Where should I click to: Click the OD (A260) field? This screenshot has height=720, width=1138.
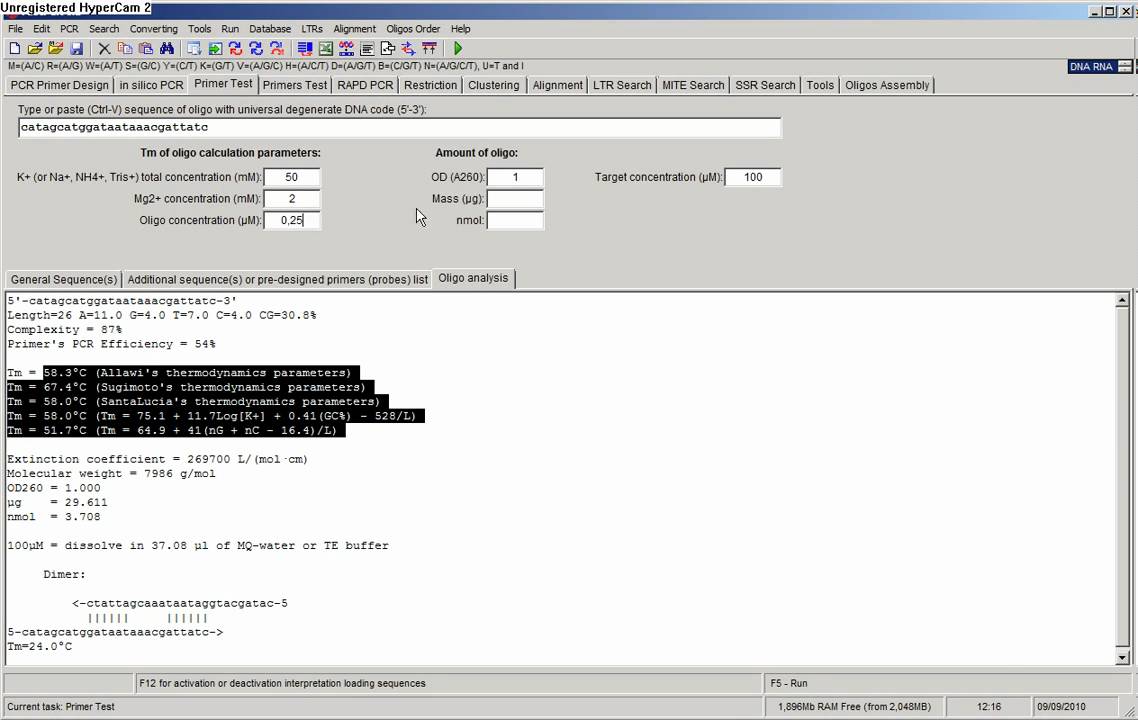pos(515,177)
